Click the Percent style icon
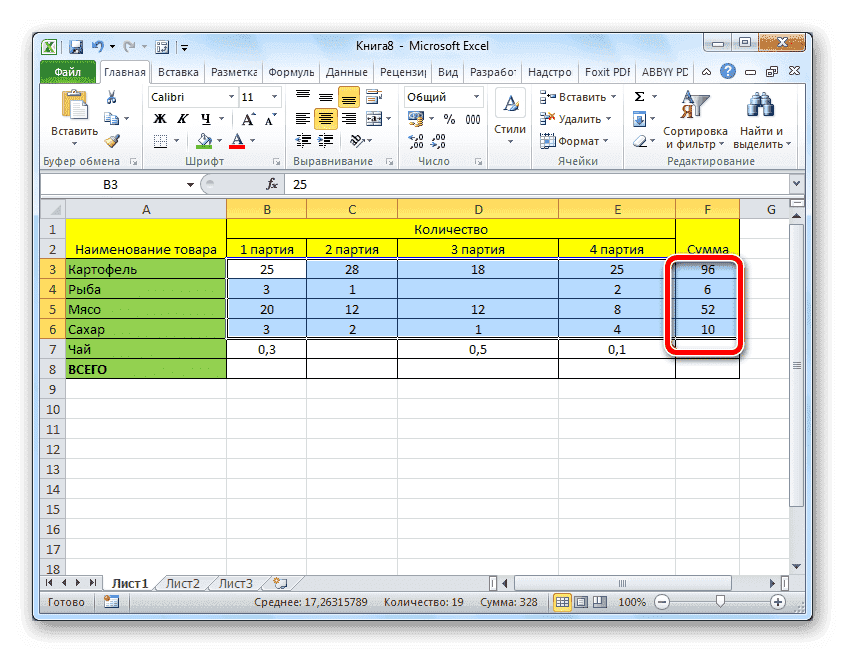 click(448, 117)
